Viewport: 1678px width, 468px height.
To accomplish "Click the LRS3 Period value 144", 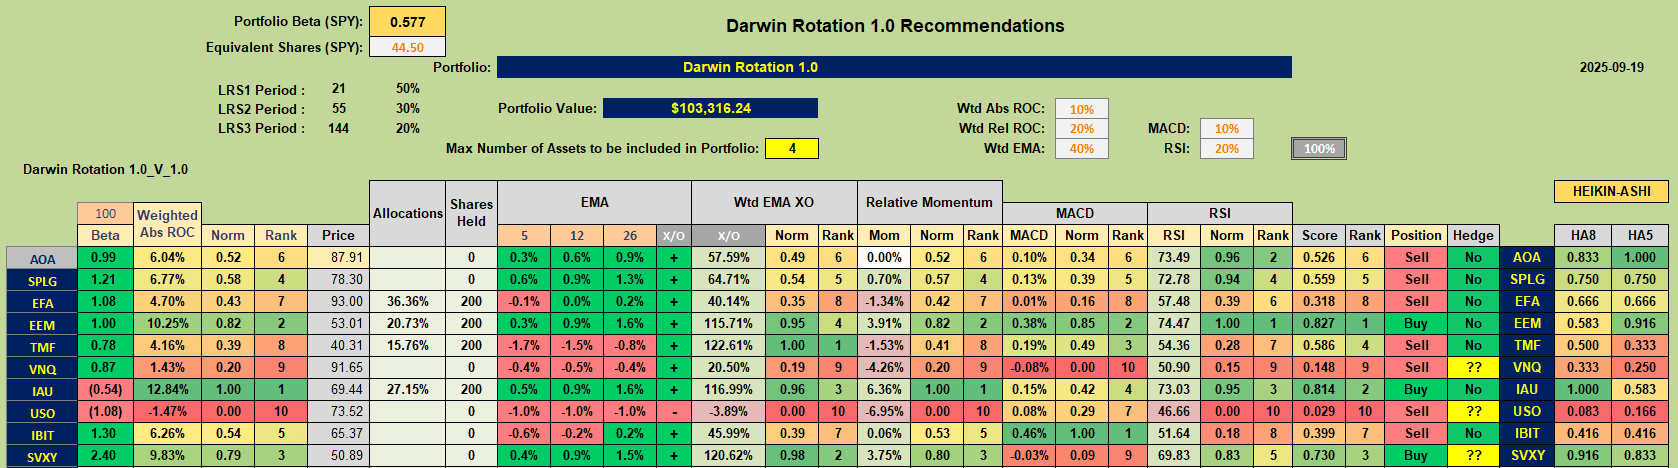I will click(x=339, y=128).
